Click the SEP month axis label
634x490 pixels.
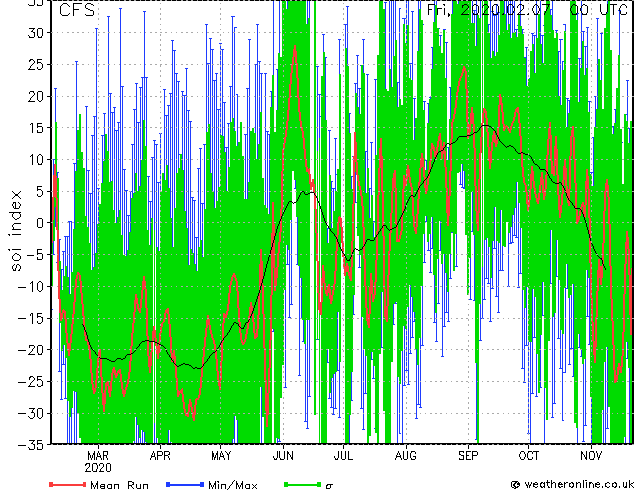[x=468, y=456]
